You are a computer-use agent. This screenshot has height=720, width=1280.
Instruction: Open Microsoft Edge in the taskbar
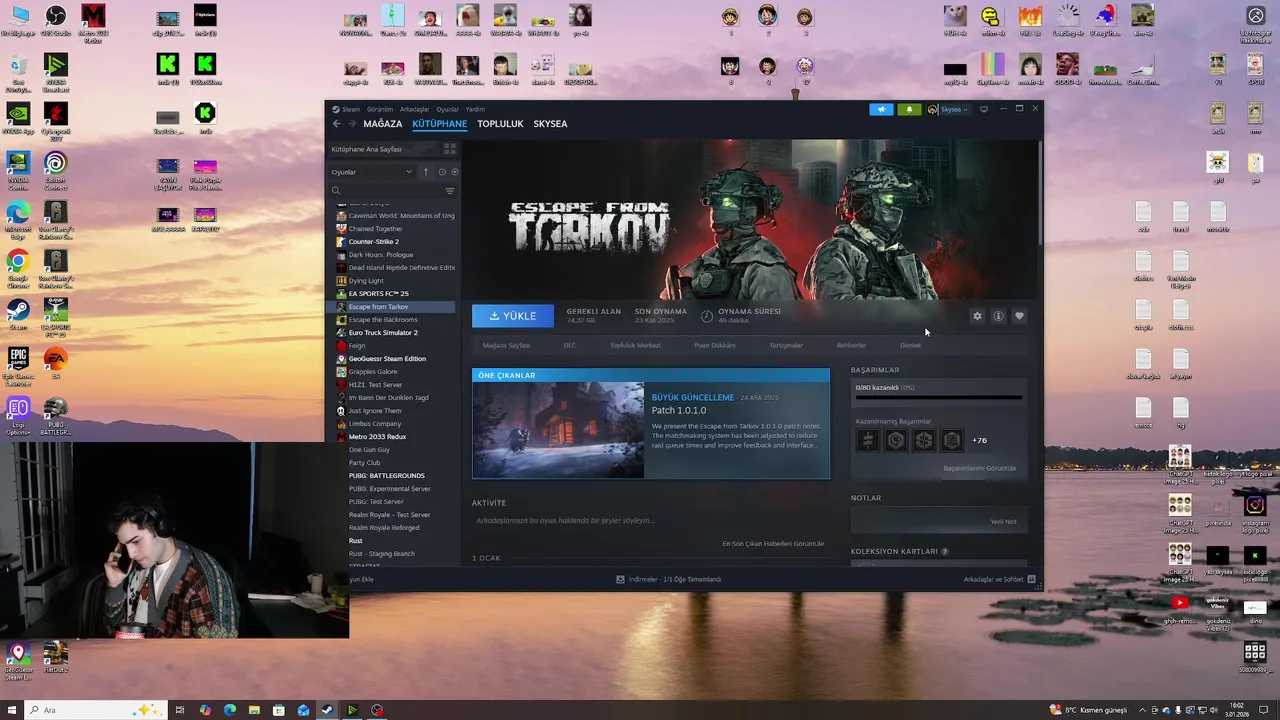(230, 710)
